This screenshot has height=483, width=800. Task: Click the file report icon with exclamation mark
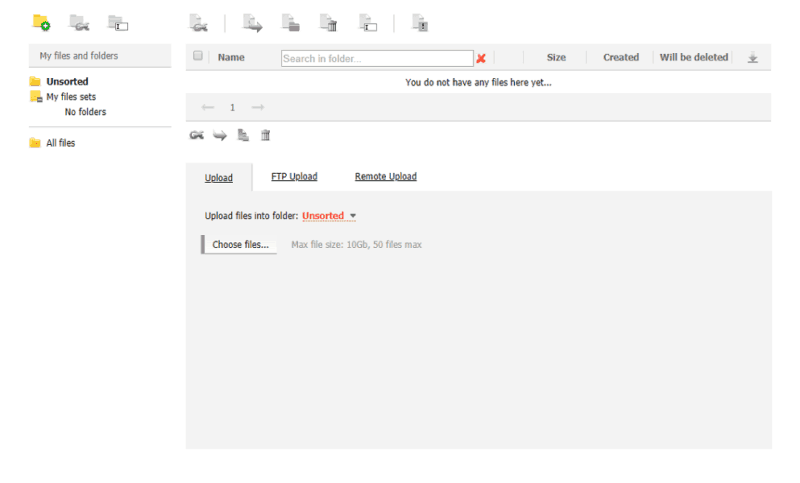coord(420,22)
